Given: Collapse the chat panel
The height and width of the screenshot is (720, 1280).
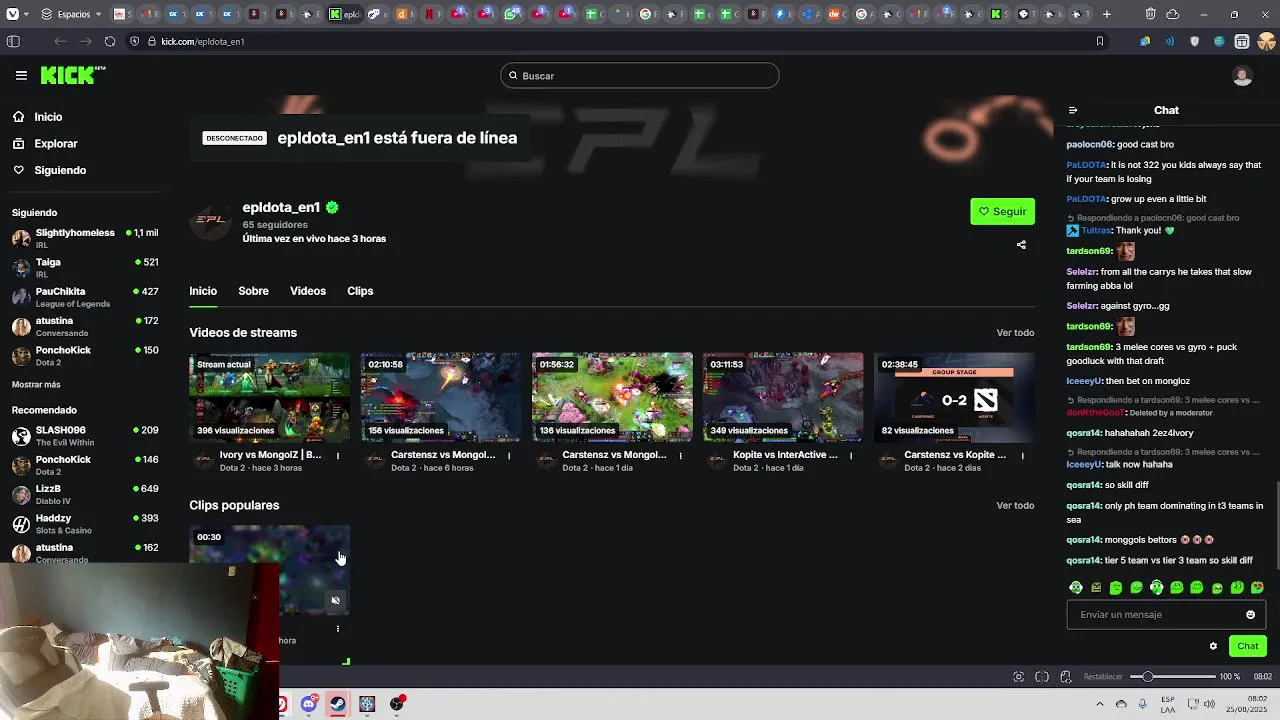Looking at the screenshot, I should tap(1073, 110).
